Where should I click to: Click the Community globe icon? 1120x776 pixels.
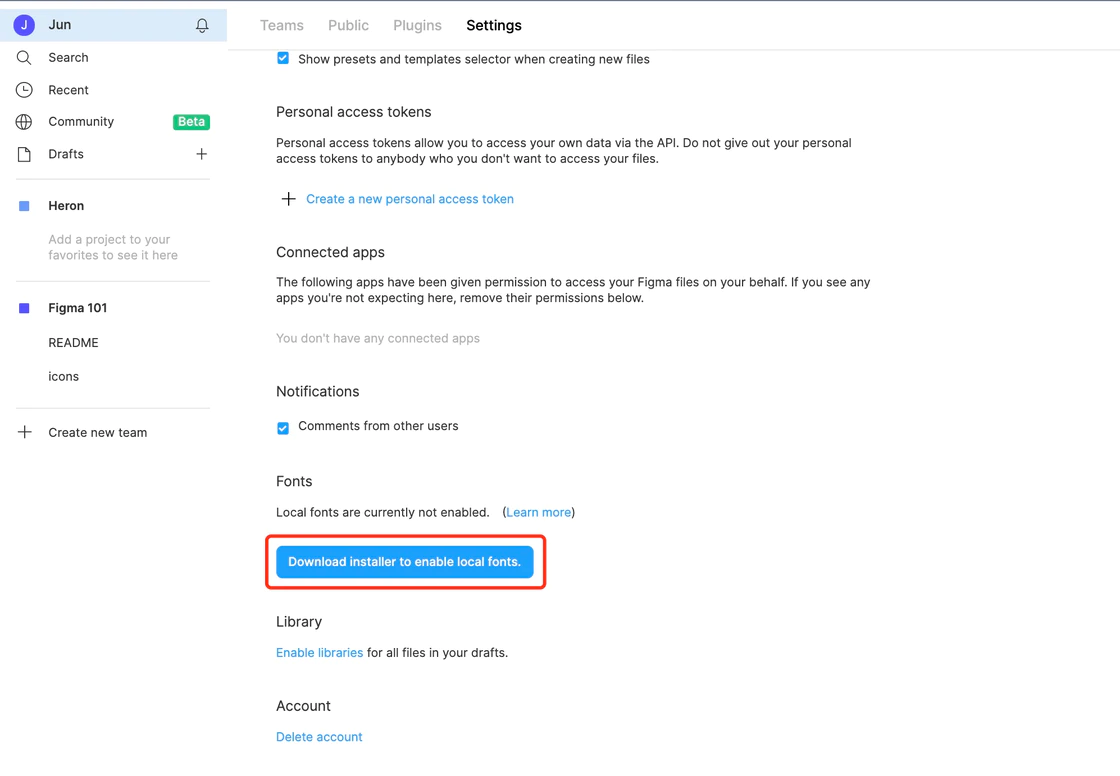click(24, 122)
